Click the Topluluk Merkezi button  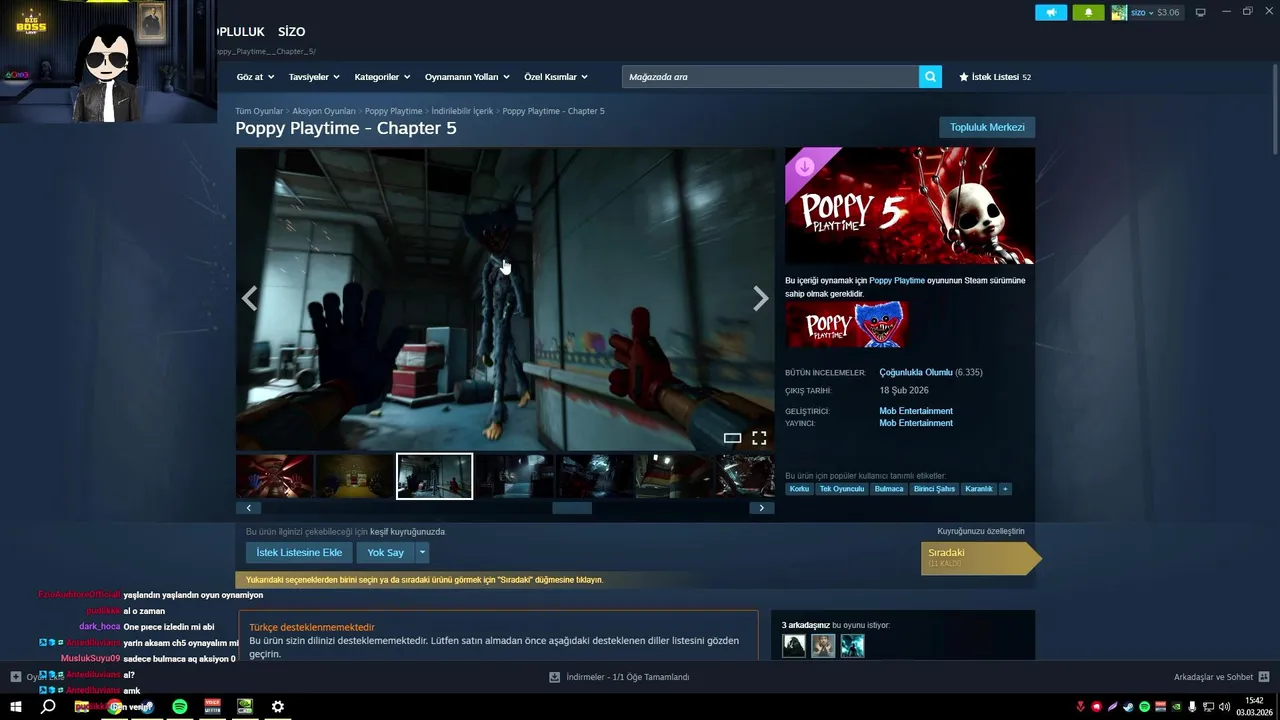[987, 127]
